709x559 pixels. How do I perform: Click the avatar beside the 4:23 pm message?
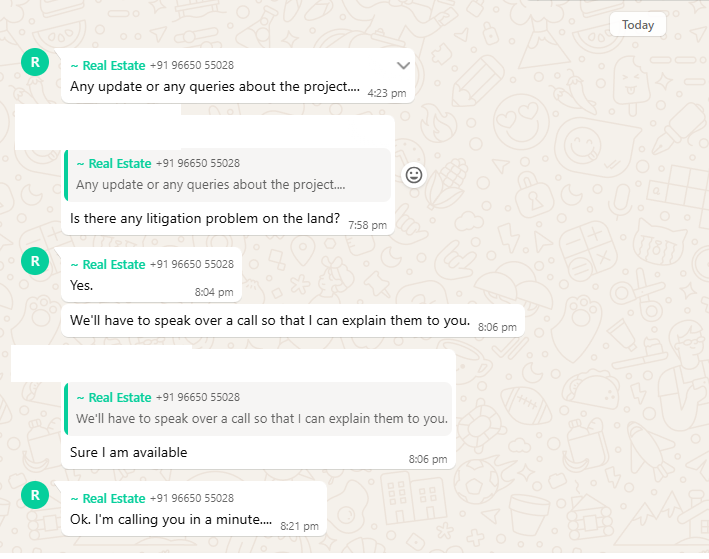click(35, 62)
